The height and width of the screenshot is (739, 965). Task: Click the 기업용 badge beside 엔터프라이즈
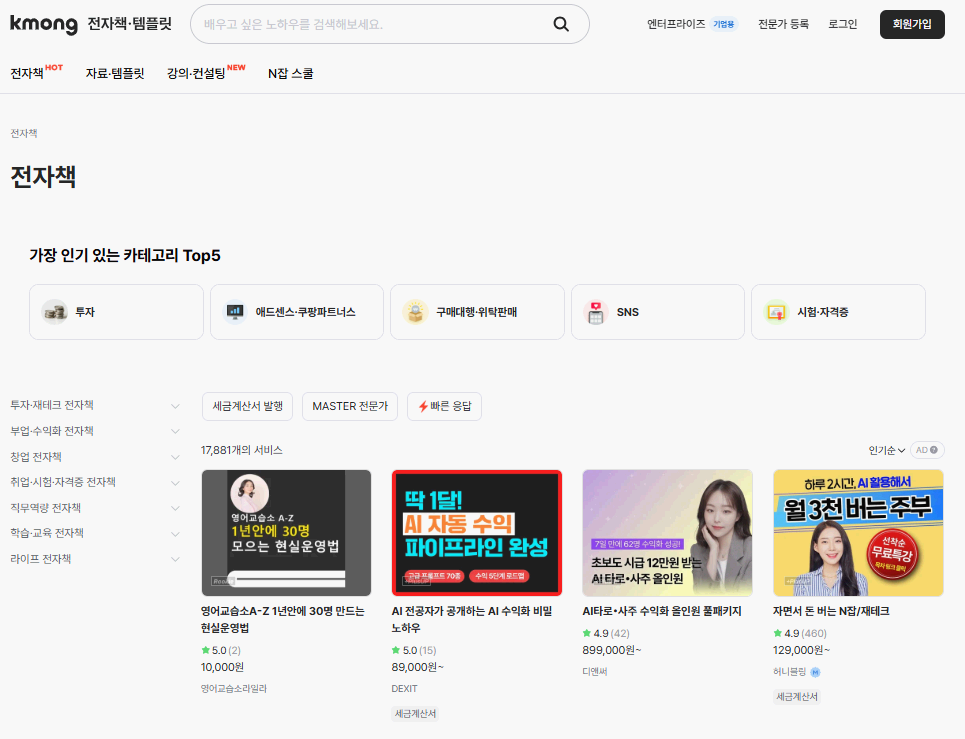723,24
